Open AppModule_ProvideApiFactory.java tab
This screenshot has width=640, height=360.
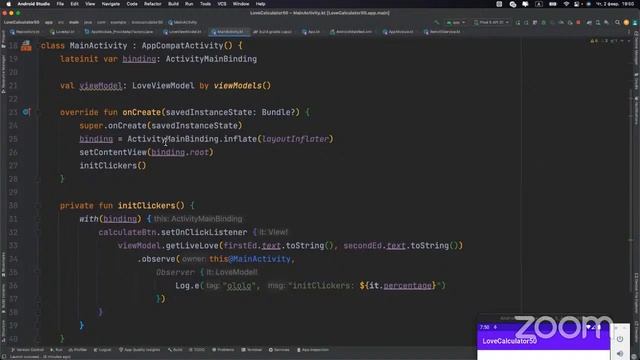click(119, 32)
